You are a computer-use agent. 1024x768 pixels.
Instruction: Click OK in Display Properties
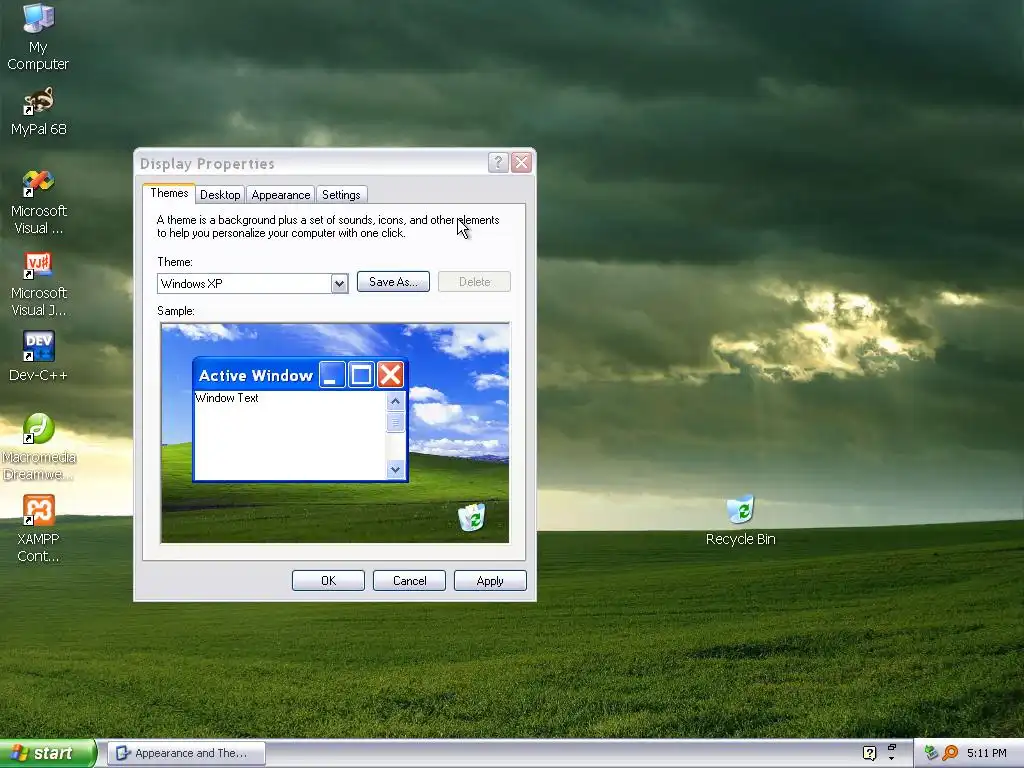(328, 581)
